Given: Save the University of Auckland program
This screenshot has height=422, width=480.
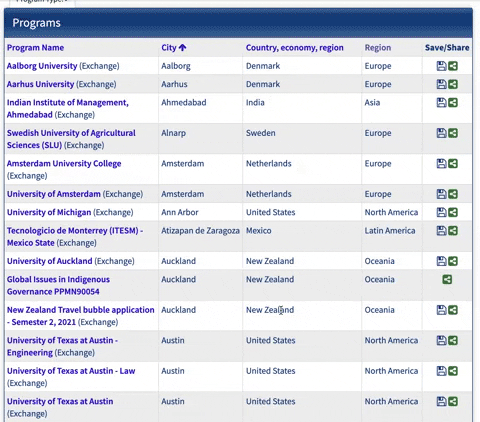Looking at the screenshot, I should tap(441, 261).
